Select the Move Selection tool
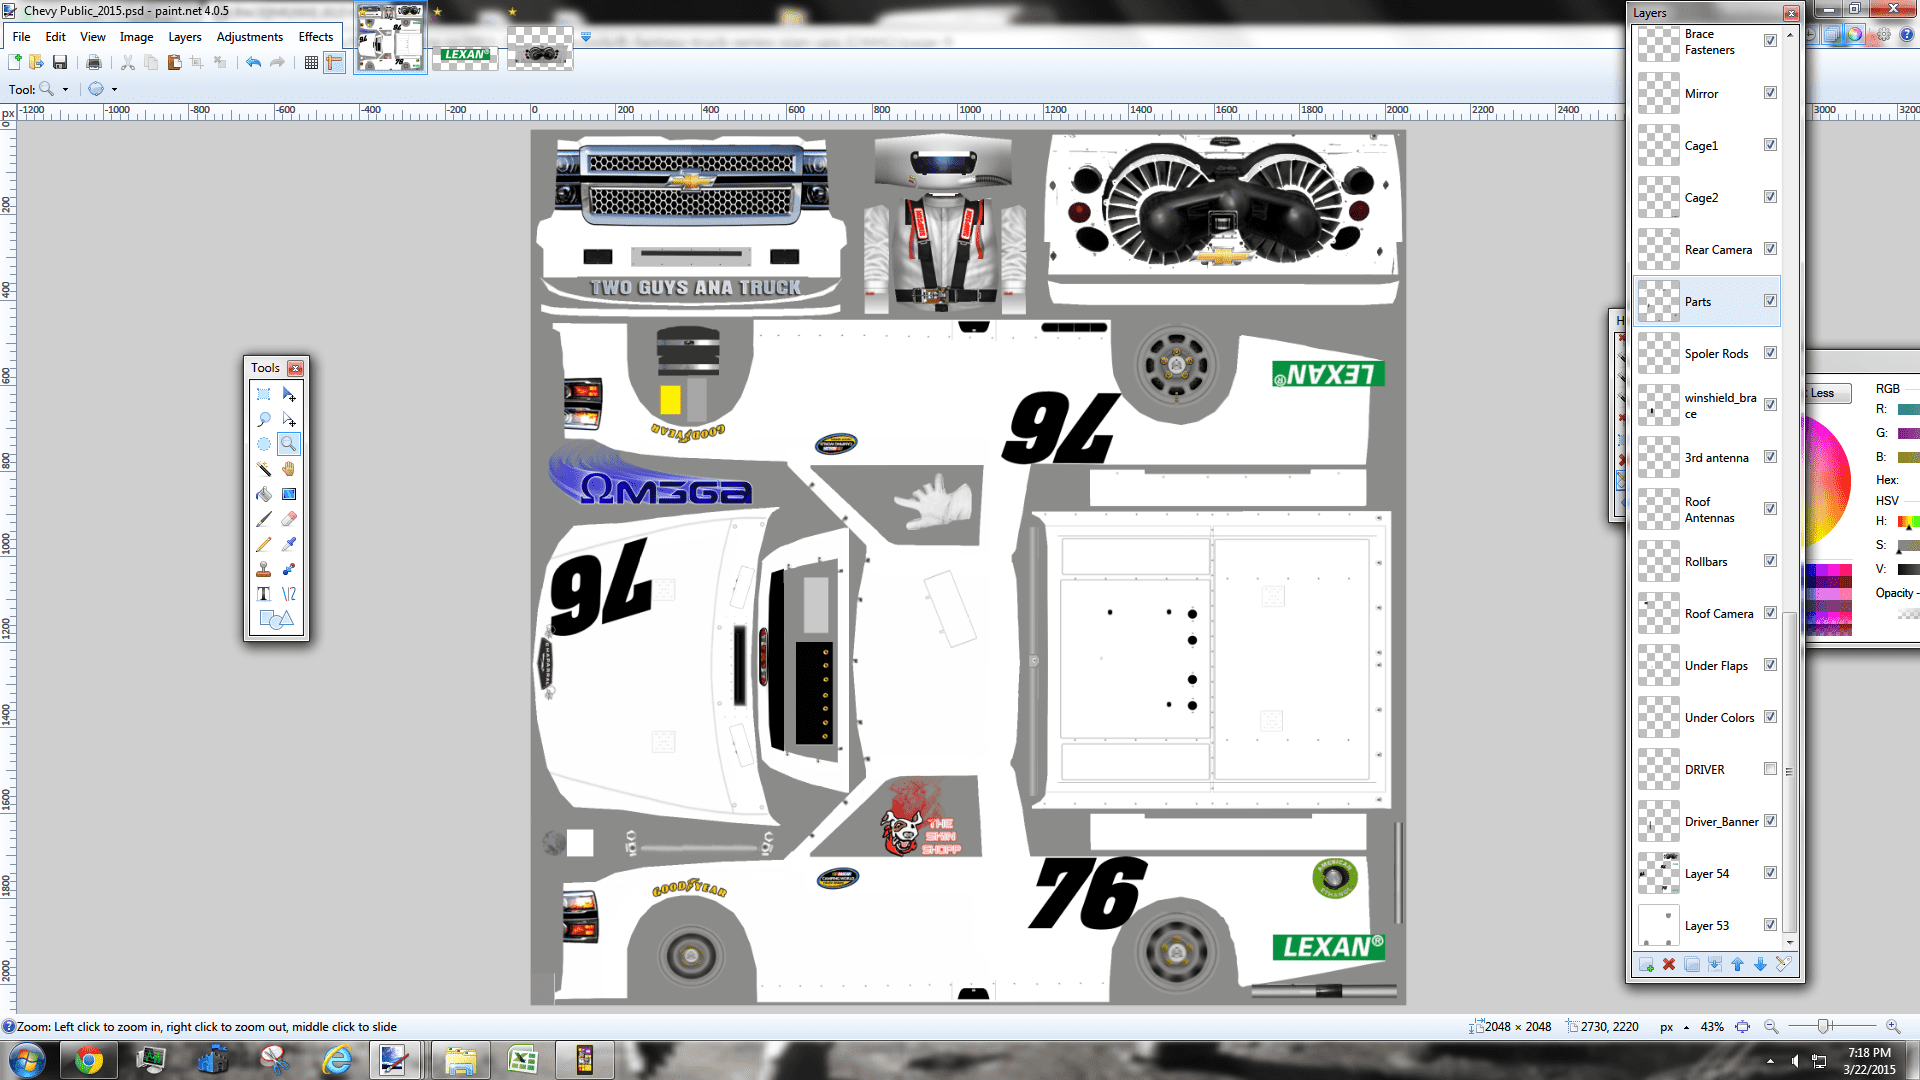The image size is (1920, 1080). coord(289,419)
